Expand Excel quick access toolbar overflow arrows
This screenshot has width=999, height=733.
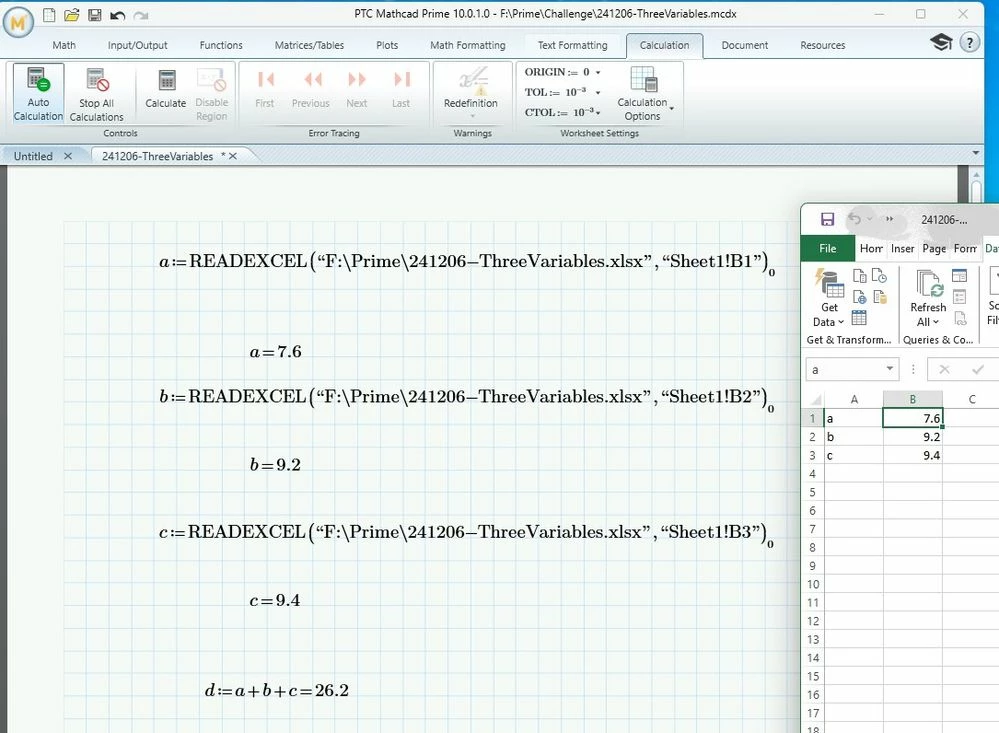point(889,219)
